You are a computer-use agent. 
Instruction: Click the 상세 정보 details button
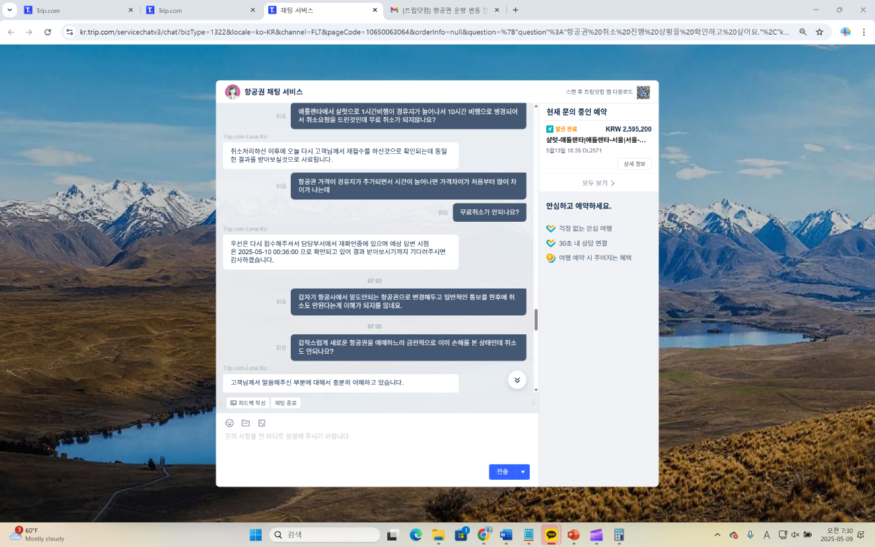[634, 164]
